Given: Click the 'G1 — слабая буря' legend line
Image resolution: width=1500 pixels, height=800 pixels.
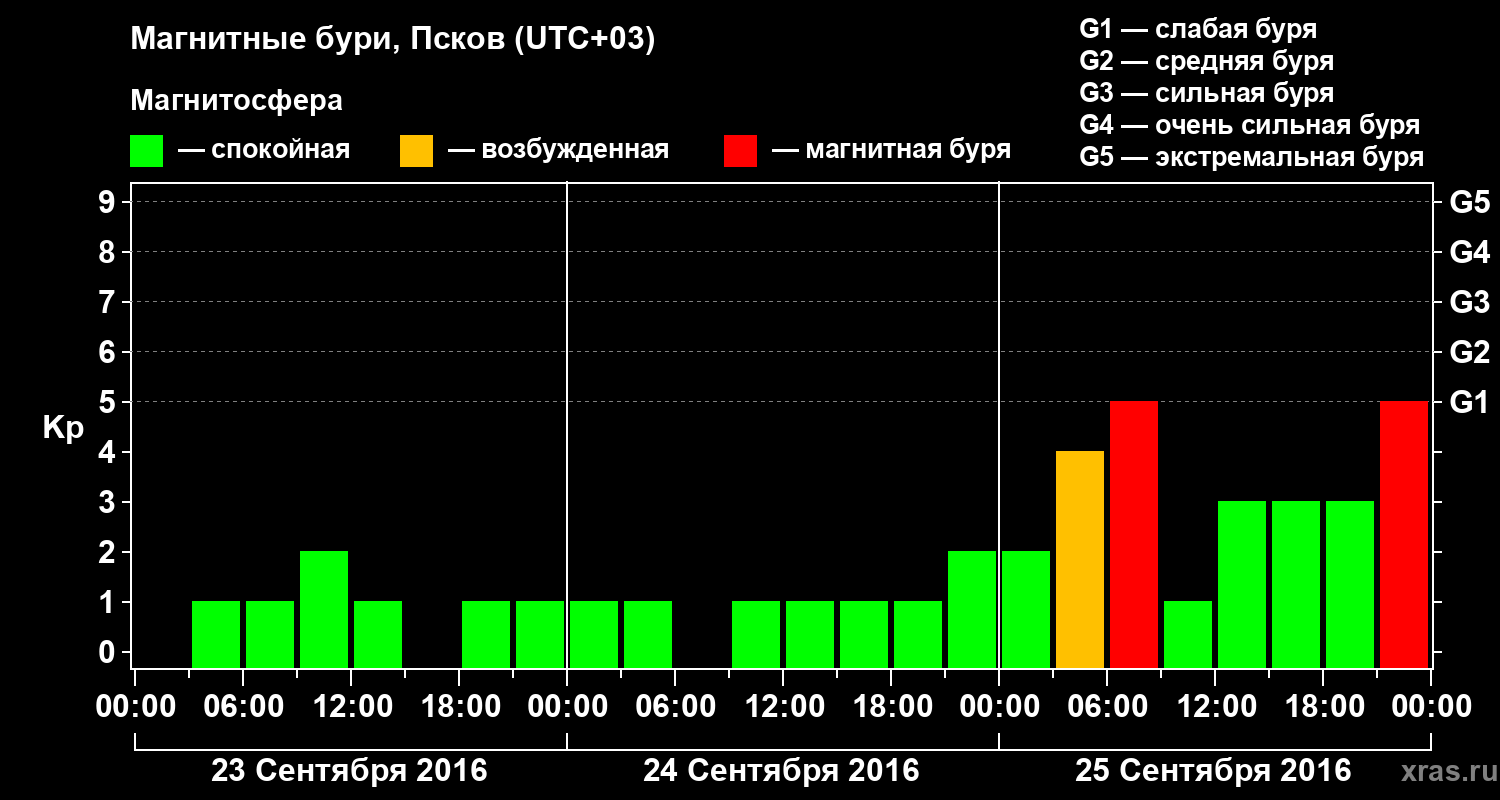Looking at the screenshot, I should pyautogui.click(x=1198, y=29).
